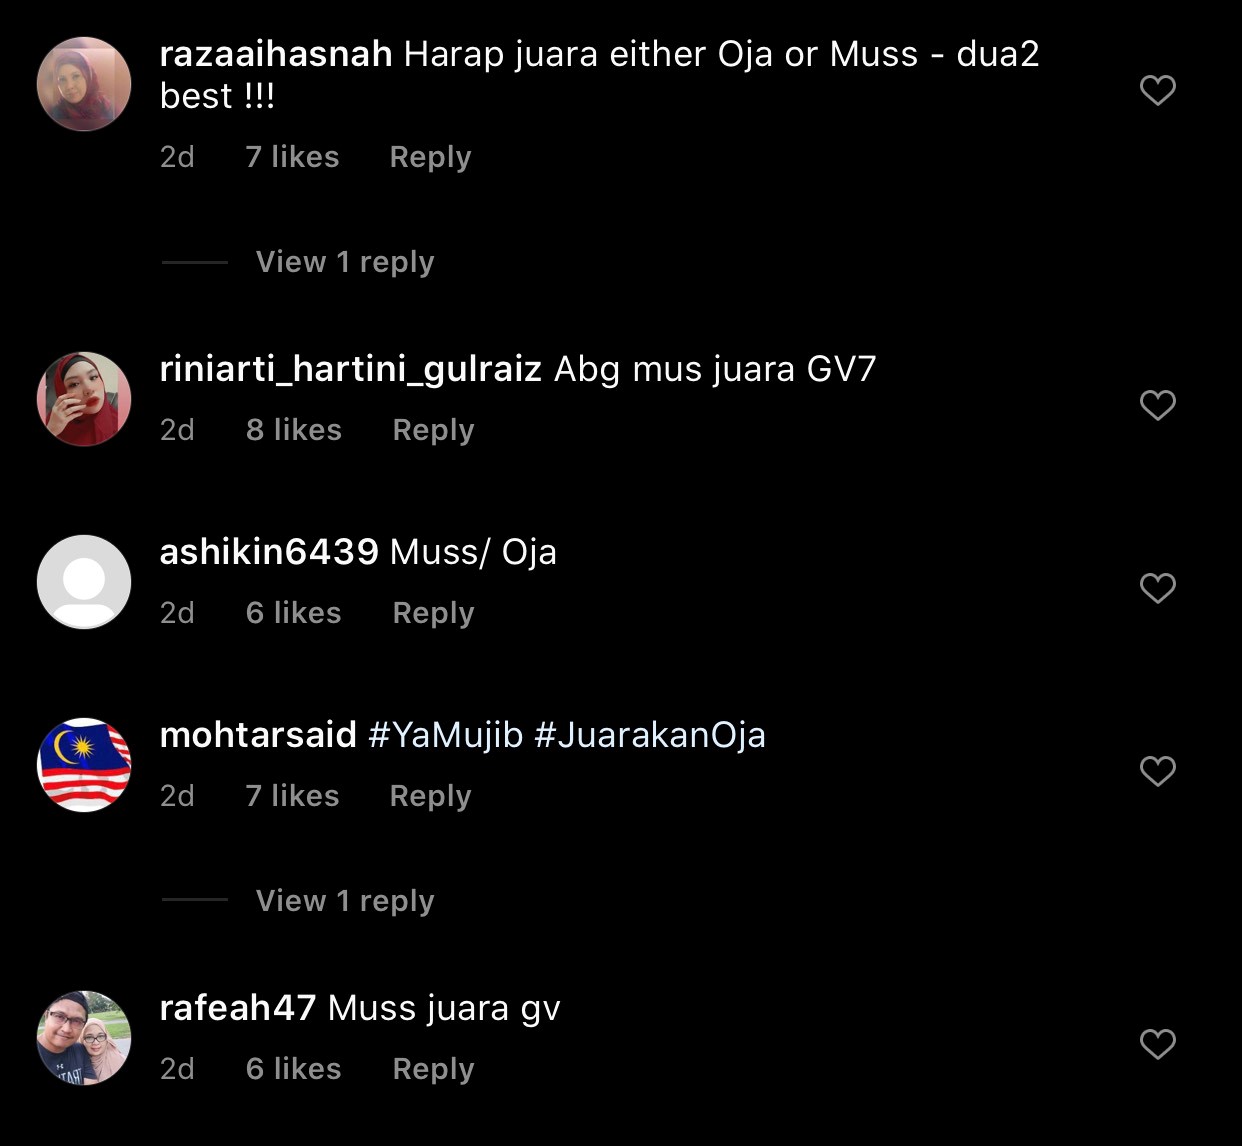Screen dimensions: 1242x1146
Task: Open riniarti_hartini_gulraiz's avatar
Action: click(84, 399)
